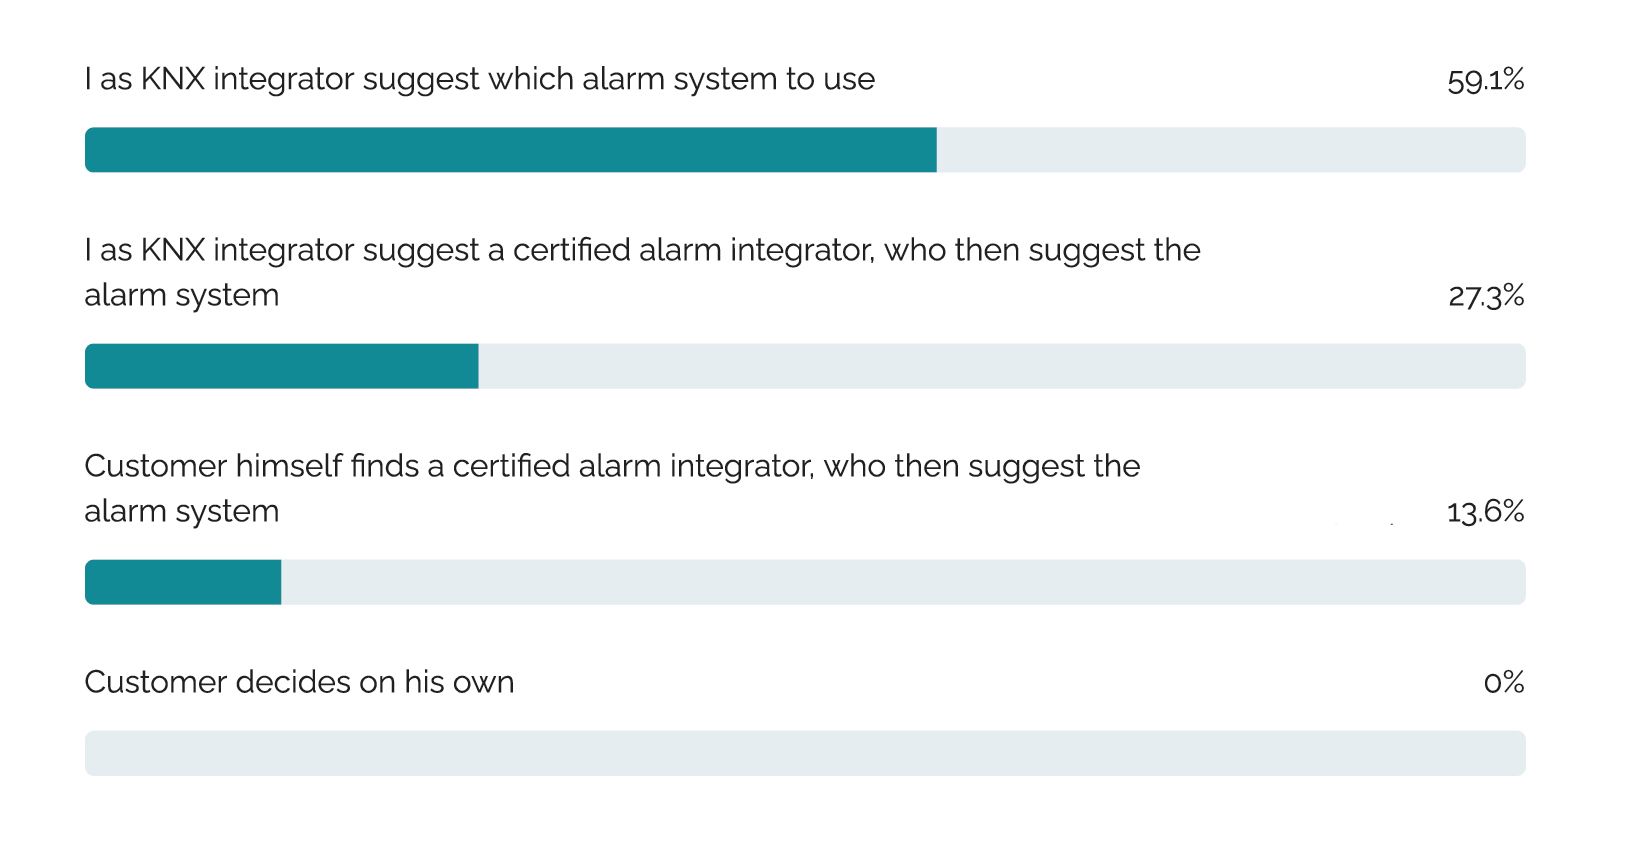Click the grey unfilled part of the 59.1% bar
The image size is (1651, 841).
tap(1230, 150)
